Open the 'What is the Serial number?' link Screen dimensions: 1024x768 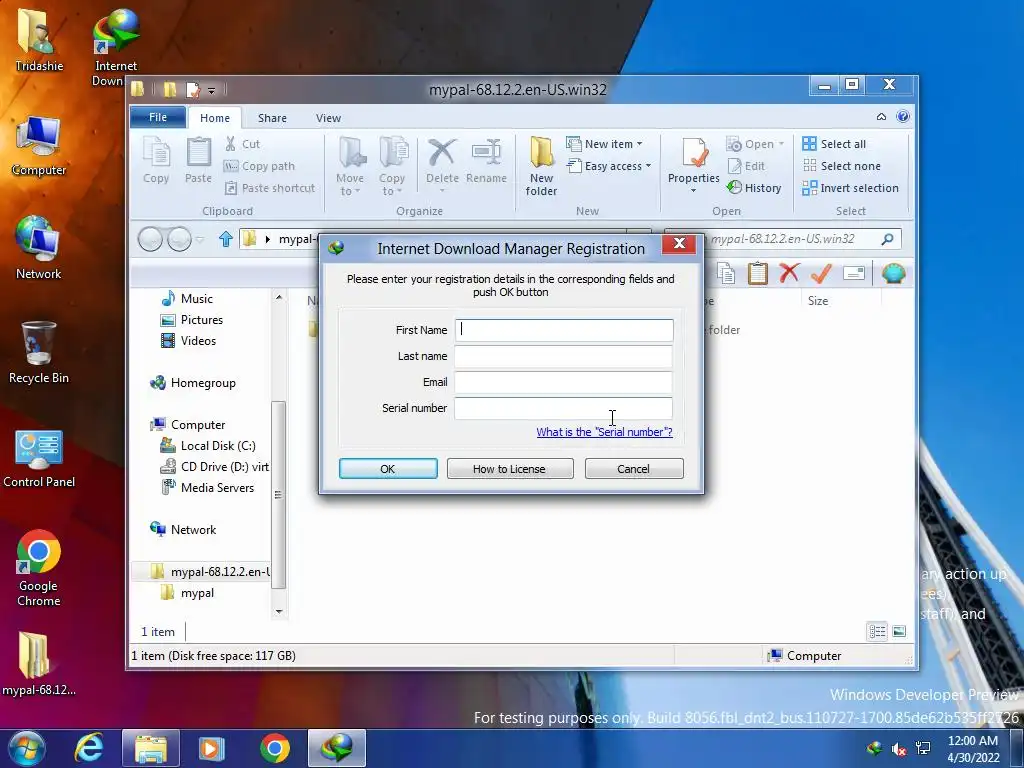click(x=604, y=432)
